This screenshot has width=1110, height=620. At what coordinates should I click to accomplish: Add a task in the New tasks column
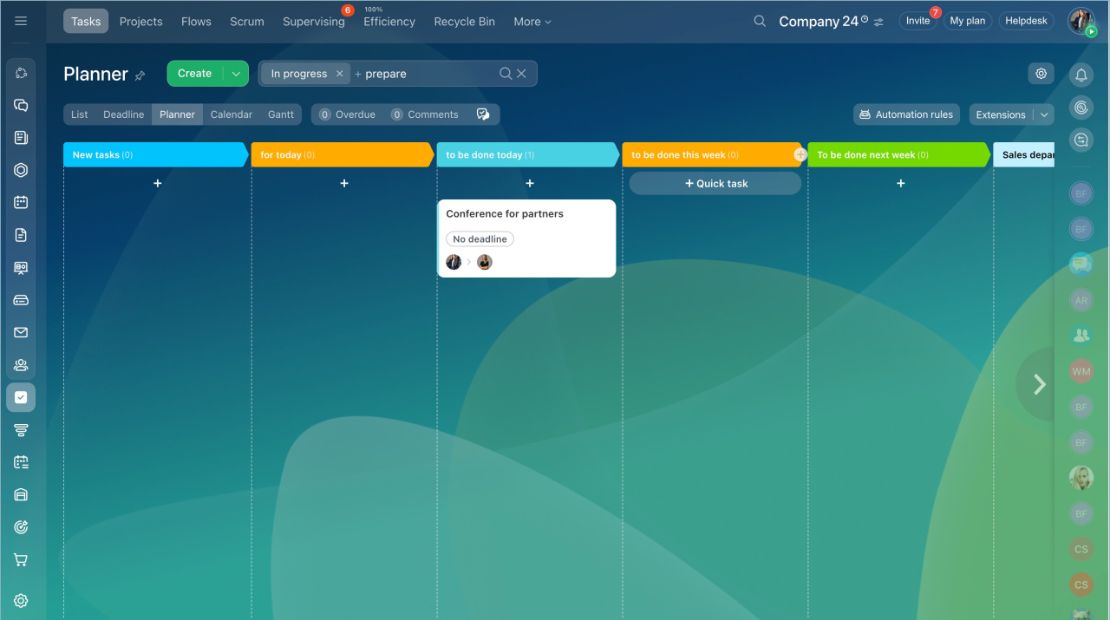pos(157,183)
